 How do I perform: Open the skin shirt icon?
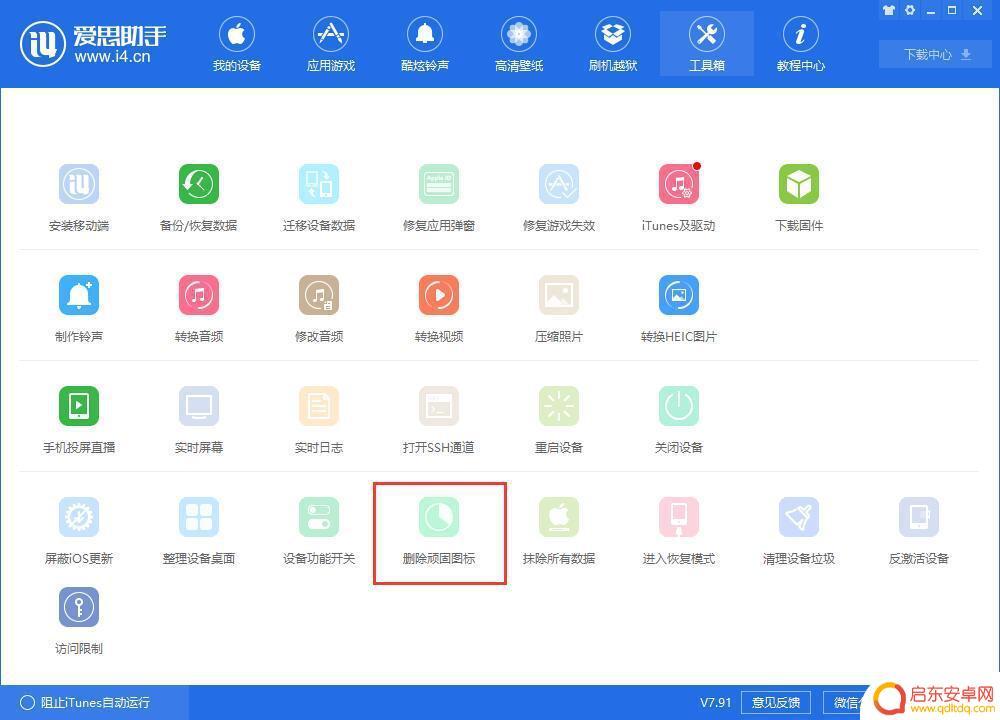888,10
